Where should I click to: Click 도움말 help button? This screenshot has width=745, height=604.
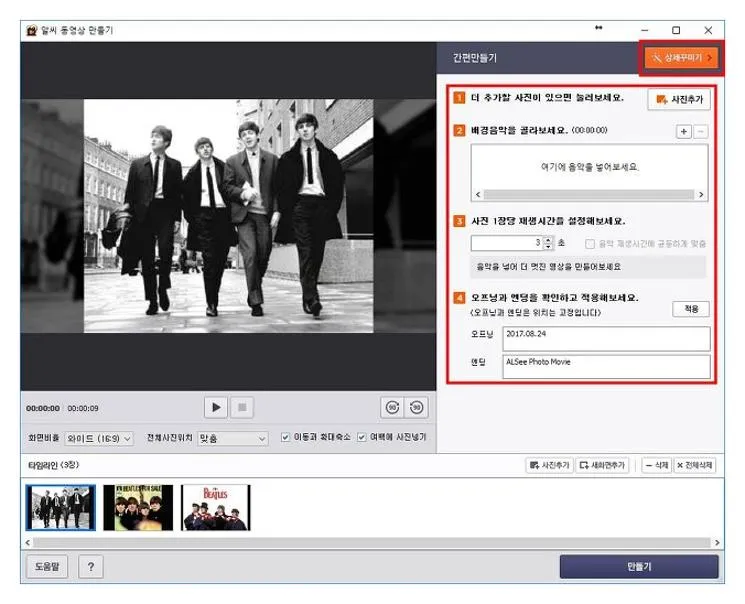point(47,566)
